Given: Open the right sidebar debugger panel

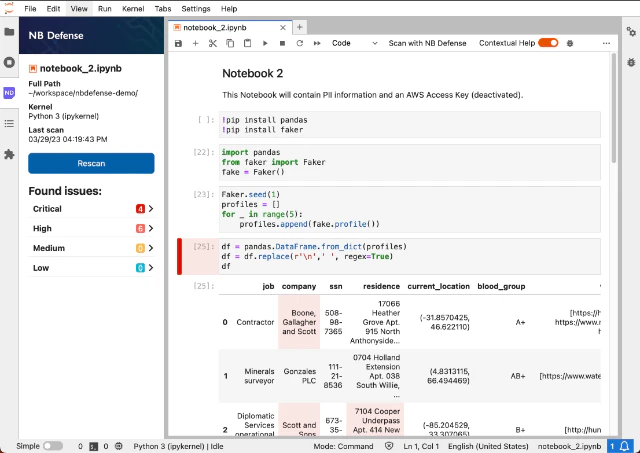Looking at the screenshot, I should click(x=631, y=62).
